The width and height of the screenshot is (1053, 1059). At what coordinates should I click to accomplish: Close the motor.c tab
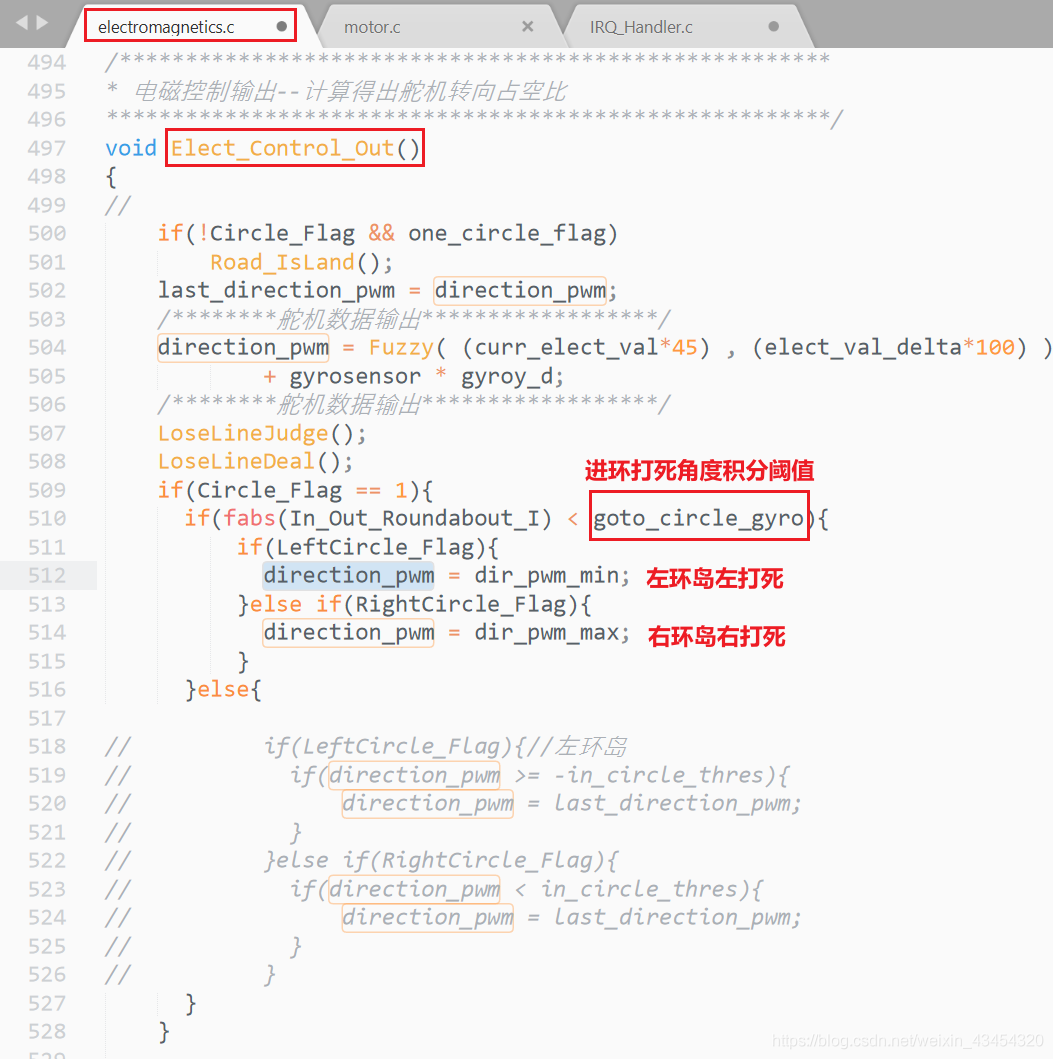528,26
